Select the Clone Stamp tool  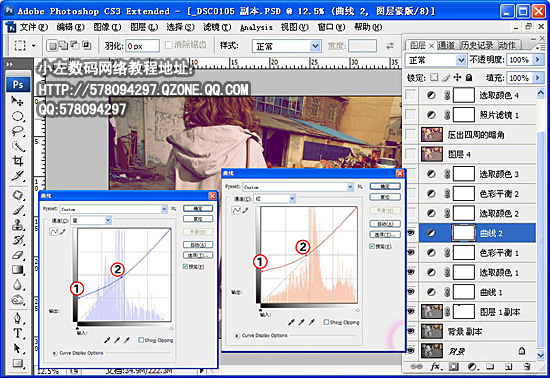pyautogui.click(x=18, y=225)
